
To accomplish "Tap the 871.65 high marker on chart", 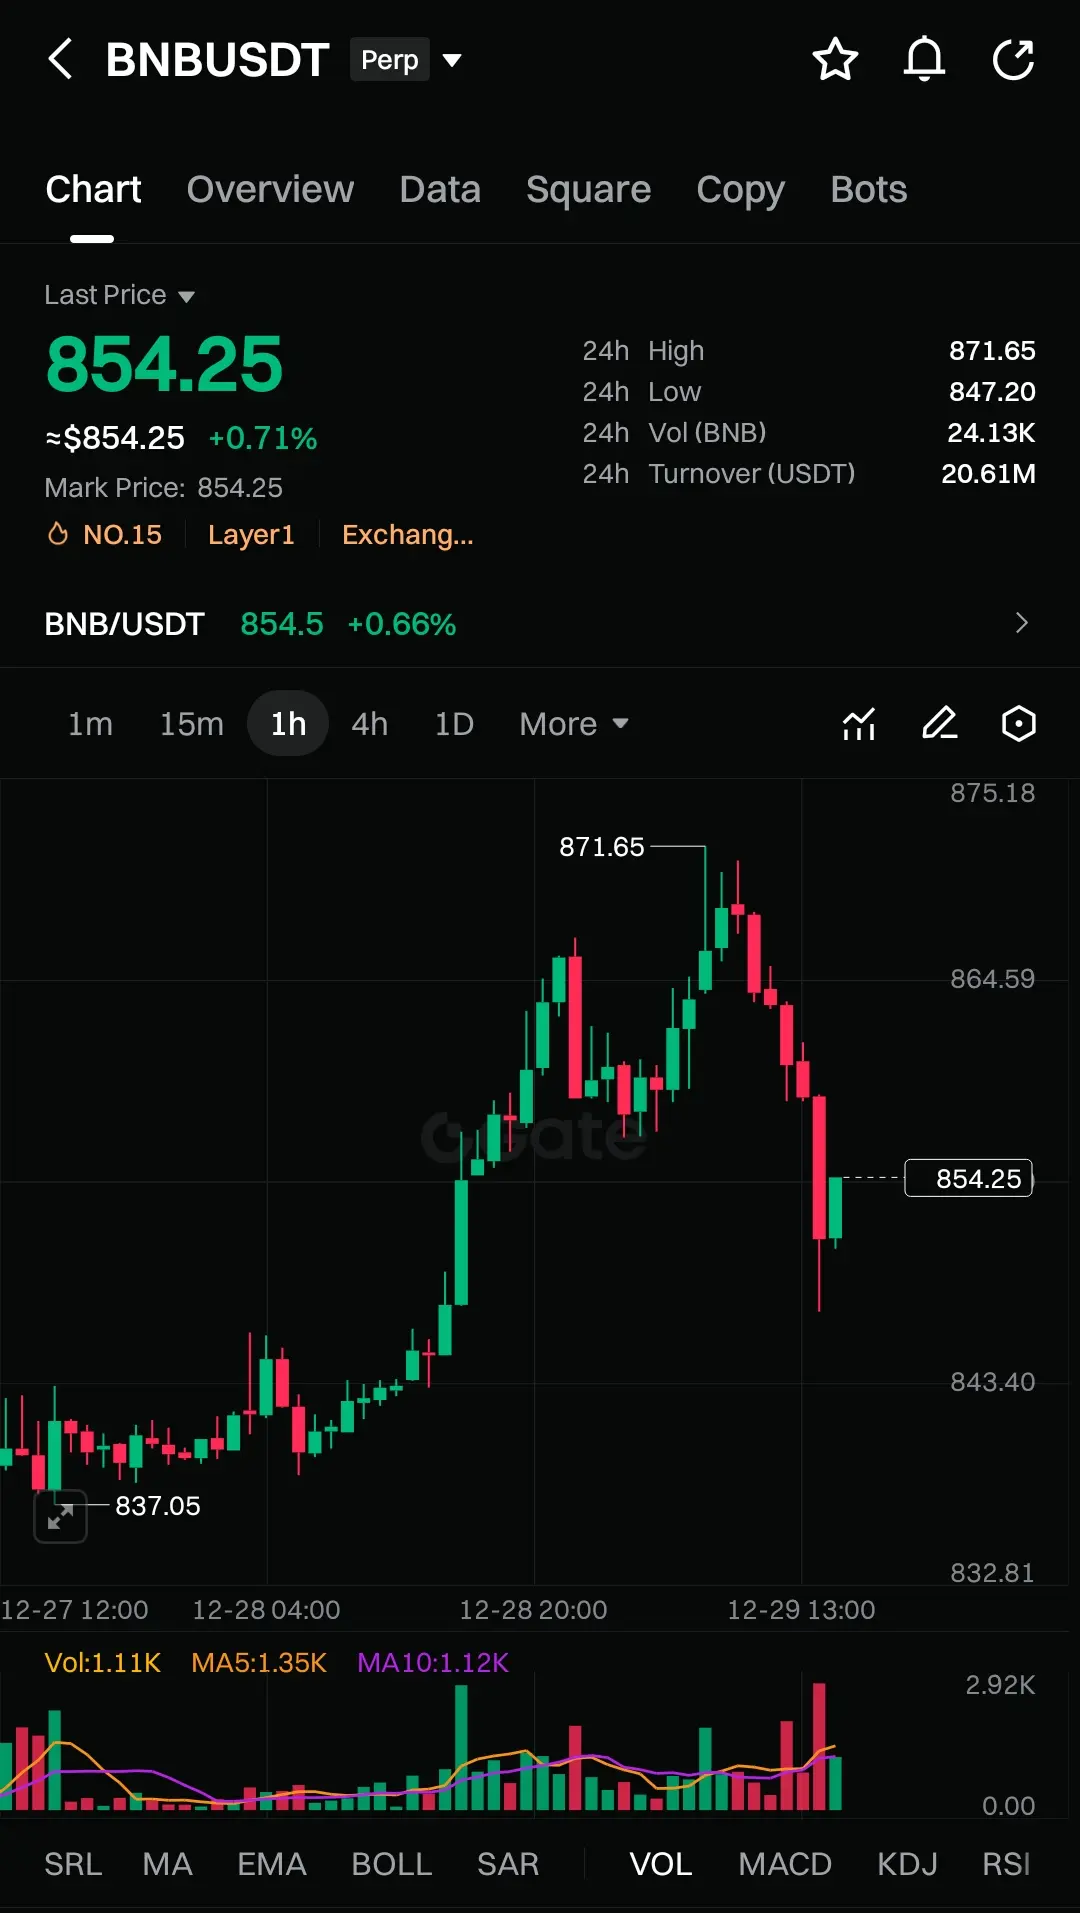I will pos(601,847).
